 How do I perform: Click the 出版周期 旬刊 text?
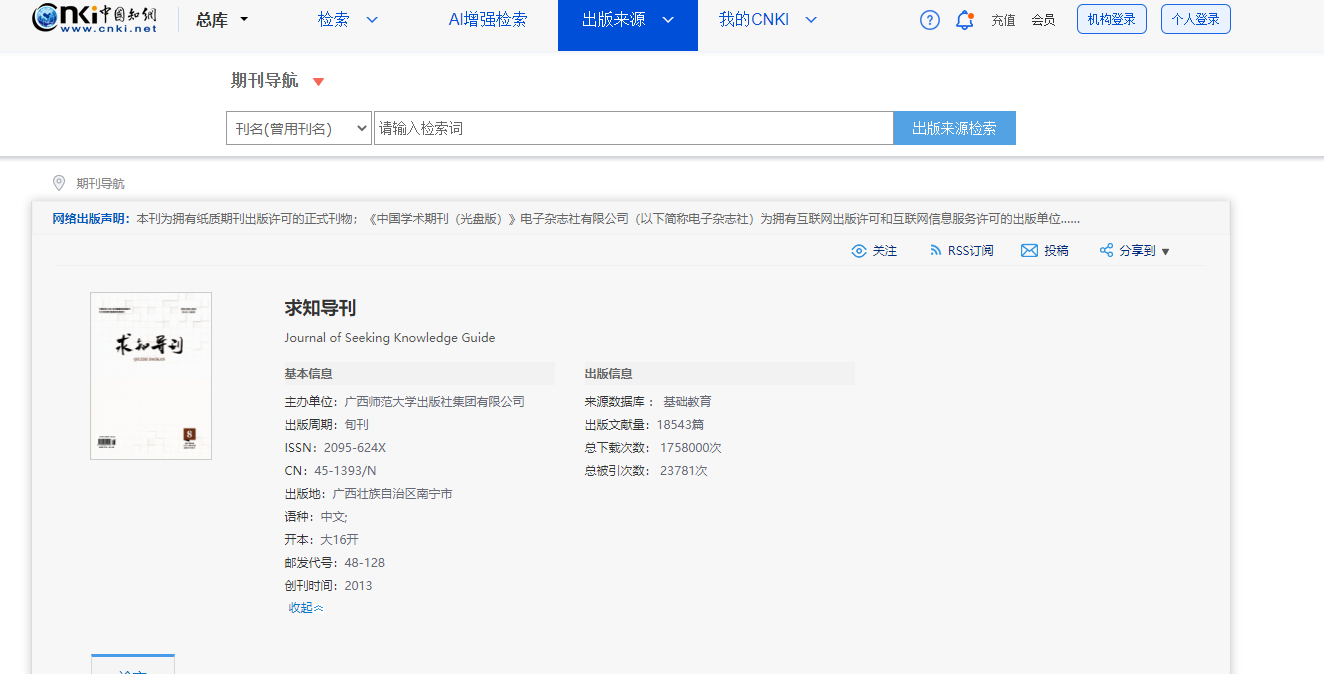click(x=326, y=425)
